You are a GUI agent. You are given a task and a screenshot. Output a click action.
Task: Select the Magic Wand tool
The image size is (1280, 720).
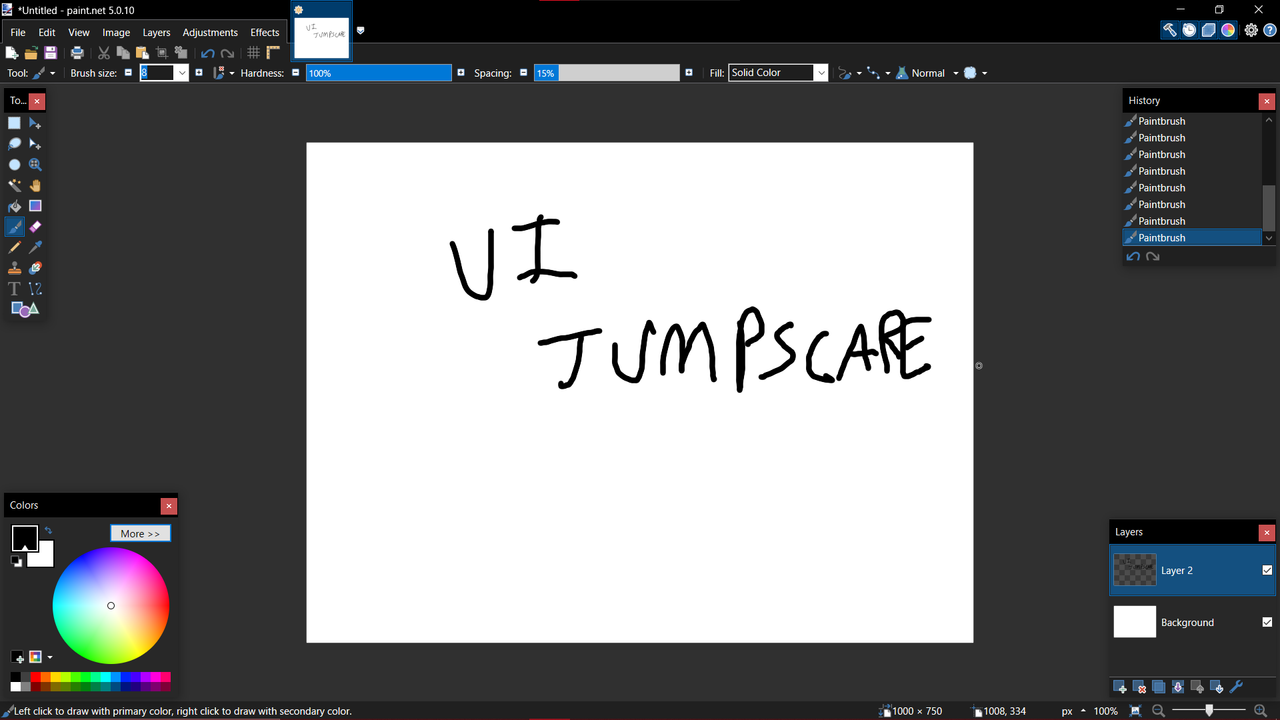pyautogui.click(x=14, y=185)
